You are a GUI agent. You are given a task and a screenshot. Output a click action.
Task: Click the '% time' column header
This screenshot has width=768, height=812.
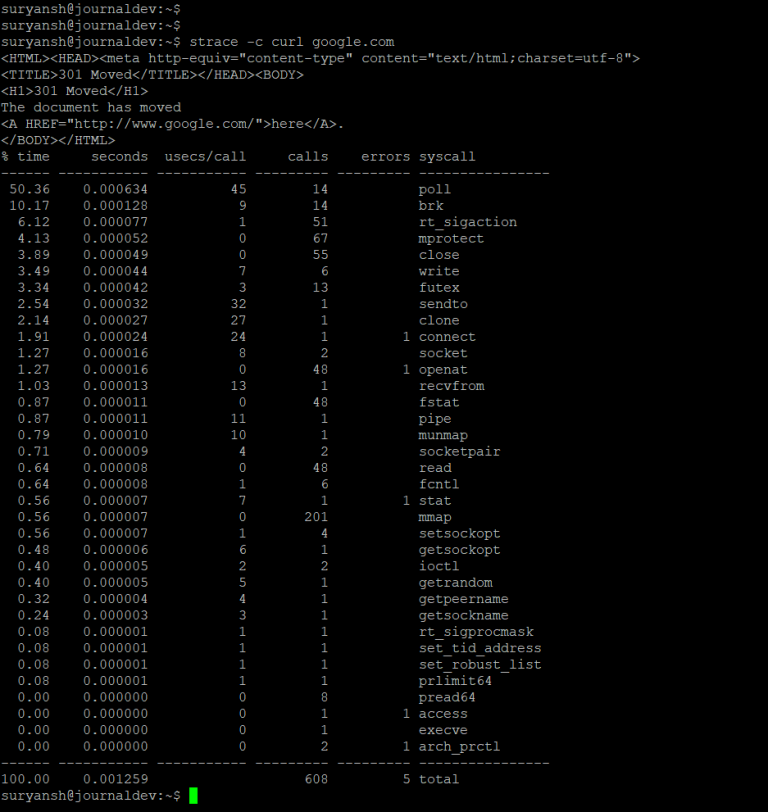click(x=25, y=157)
